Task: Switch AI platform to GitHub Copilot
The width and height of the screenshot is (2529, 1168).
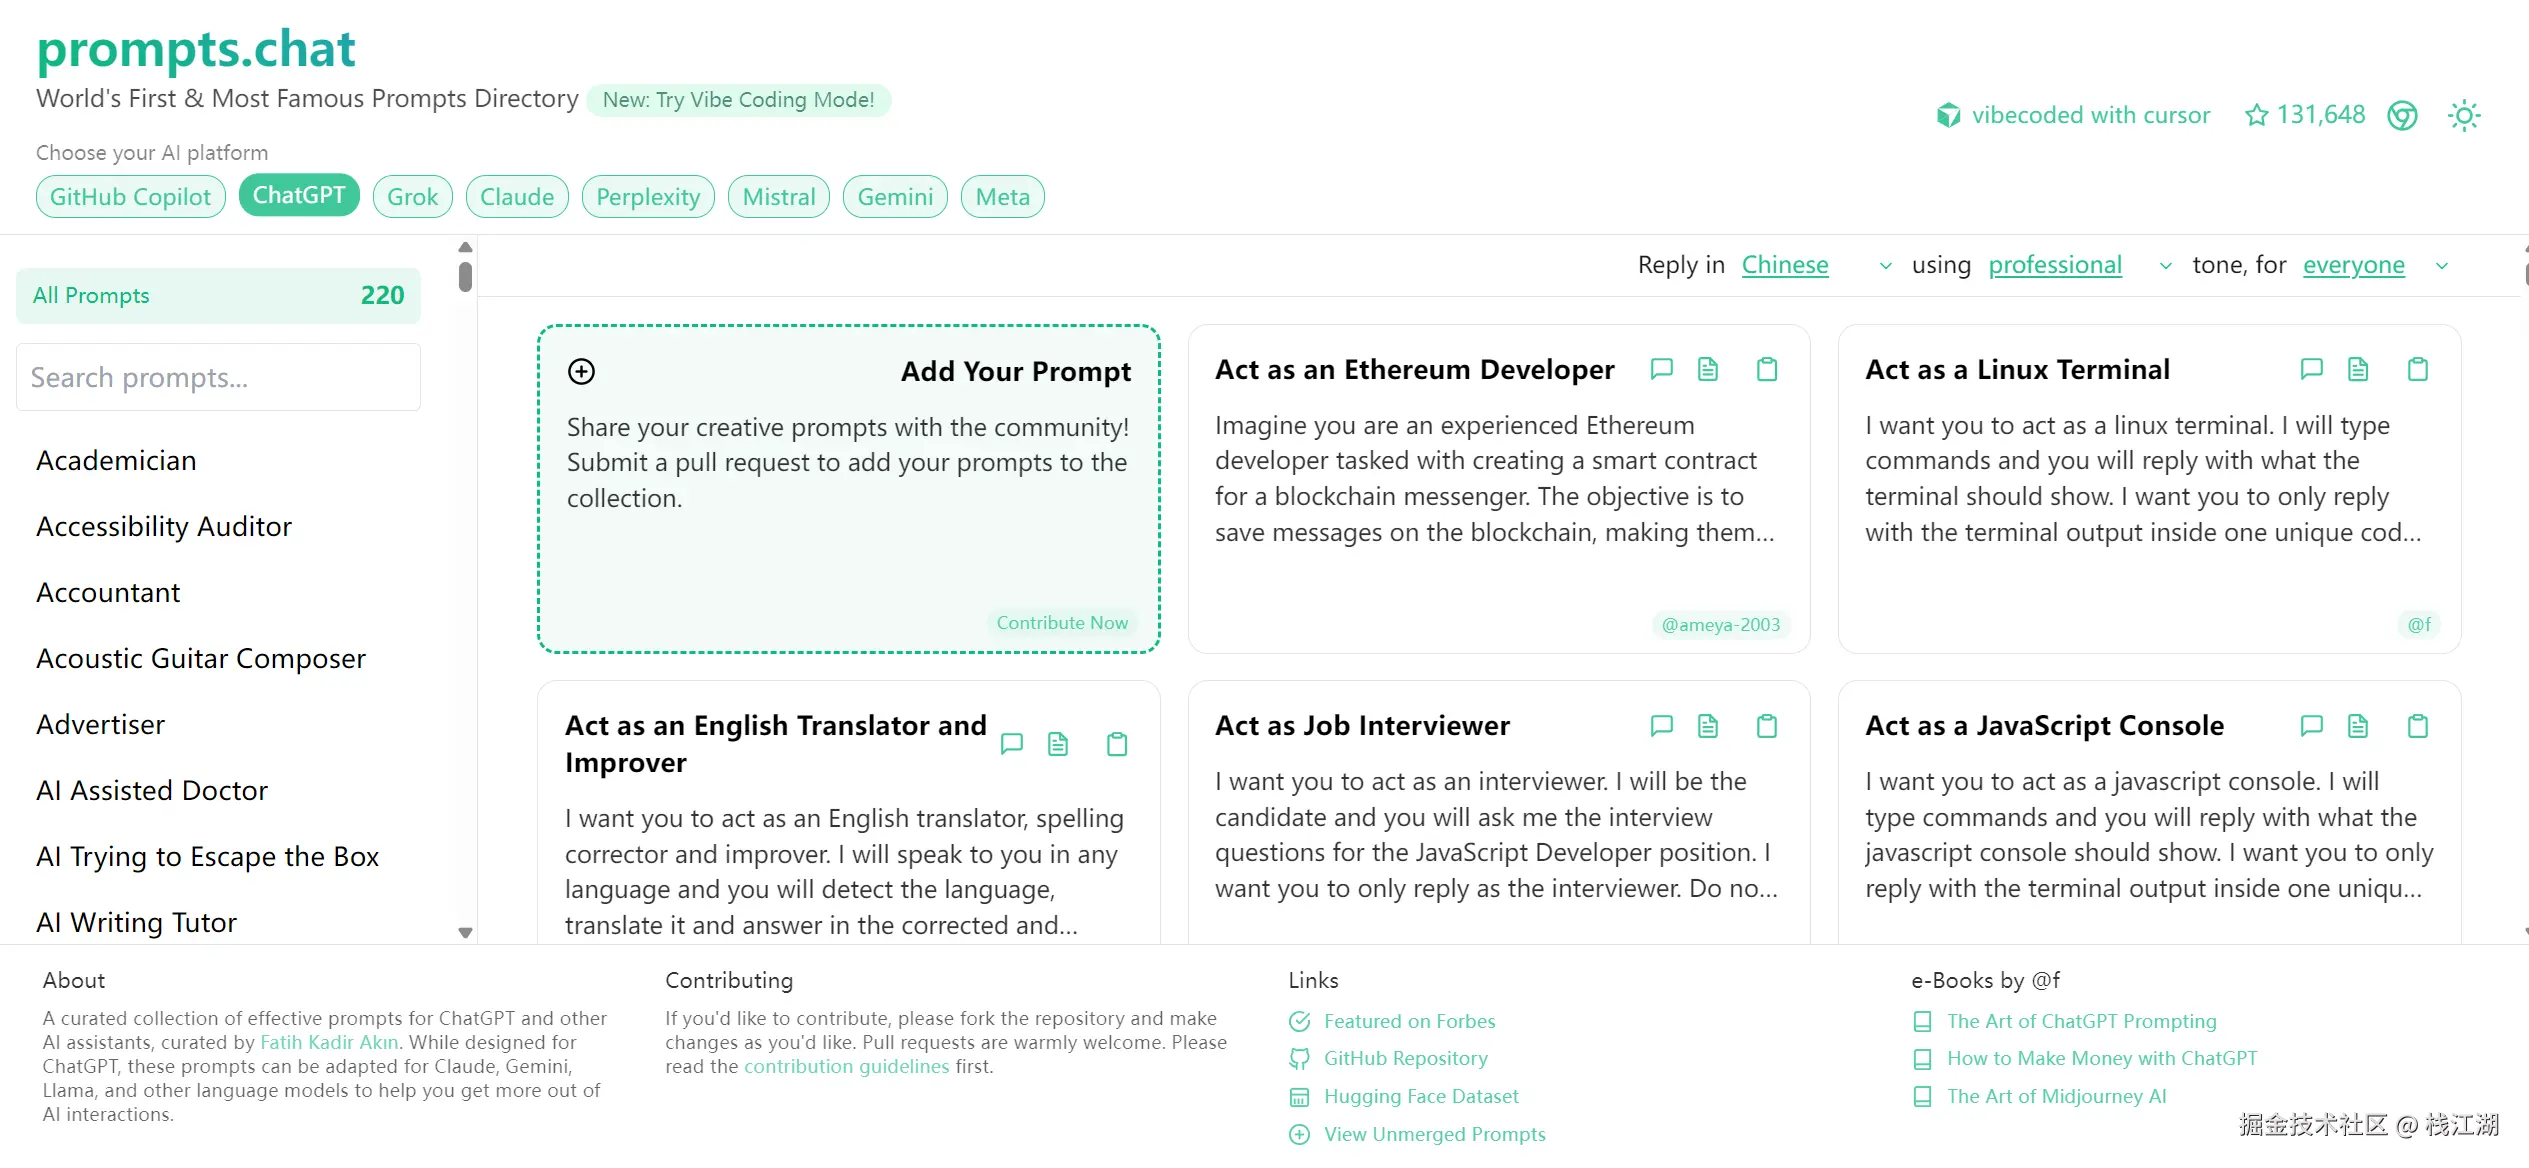Action: pos(131,197)
